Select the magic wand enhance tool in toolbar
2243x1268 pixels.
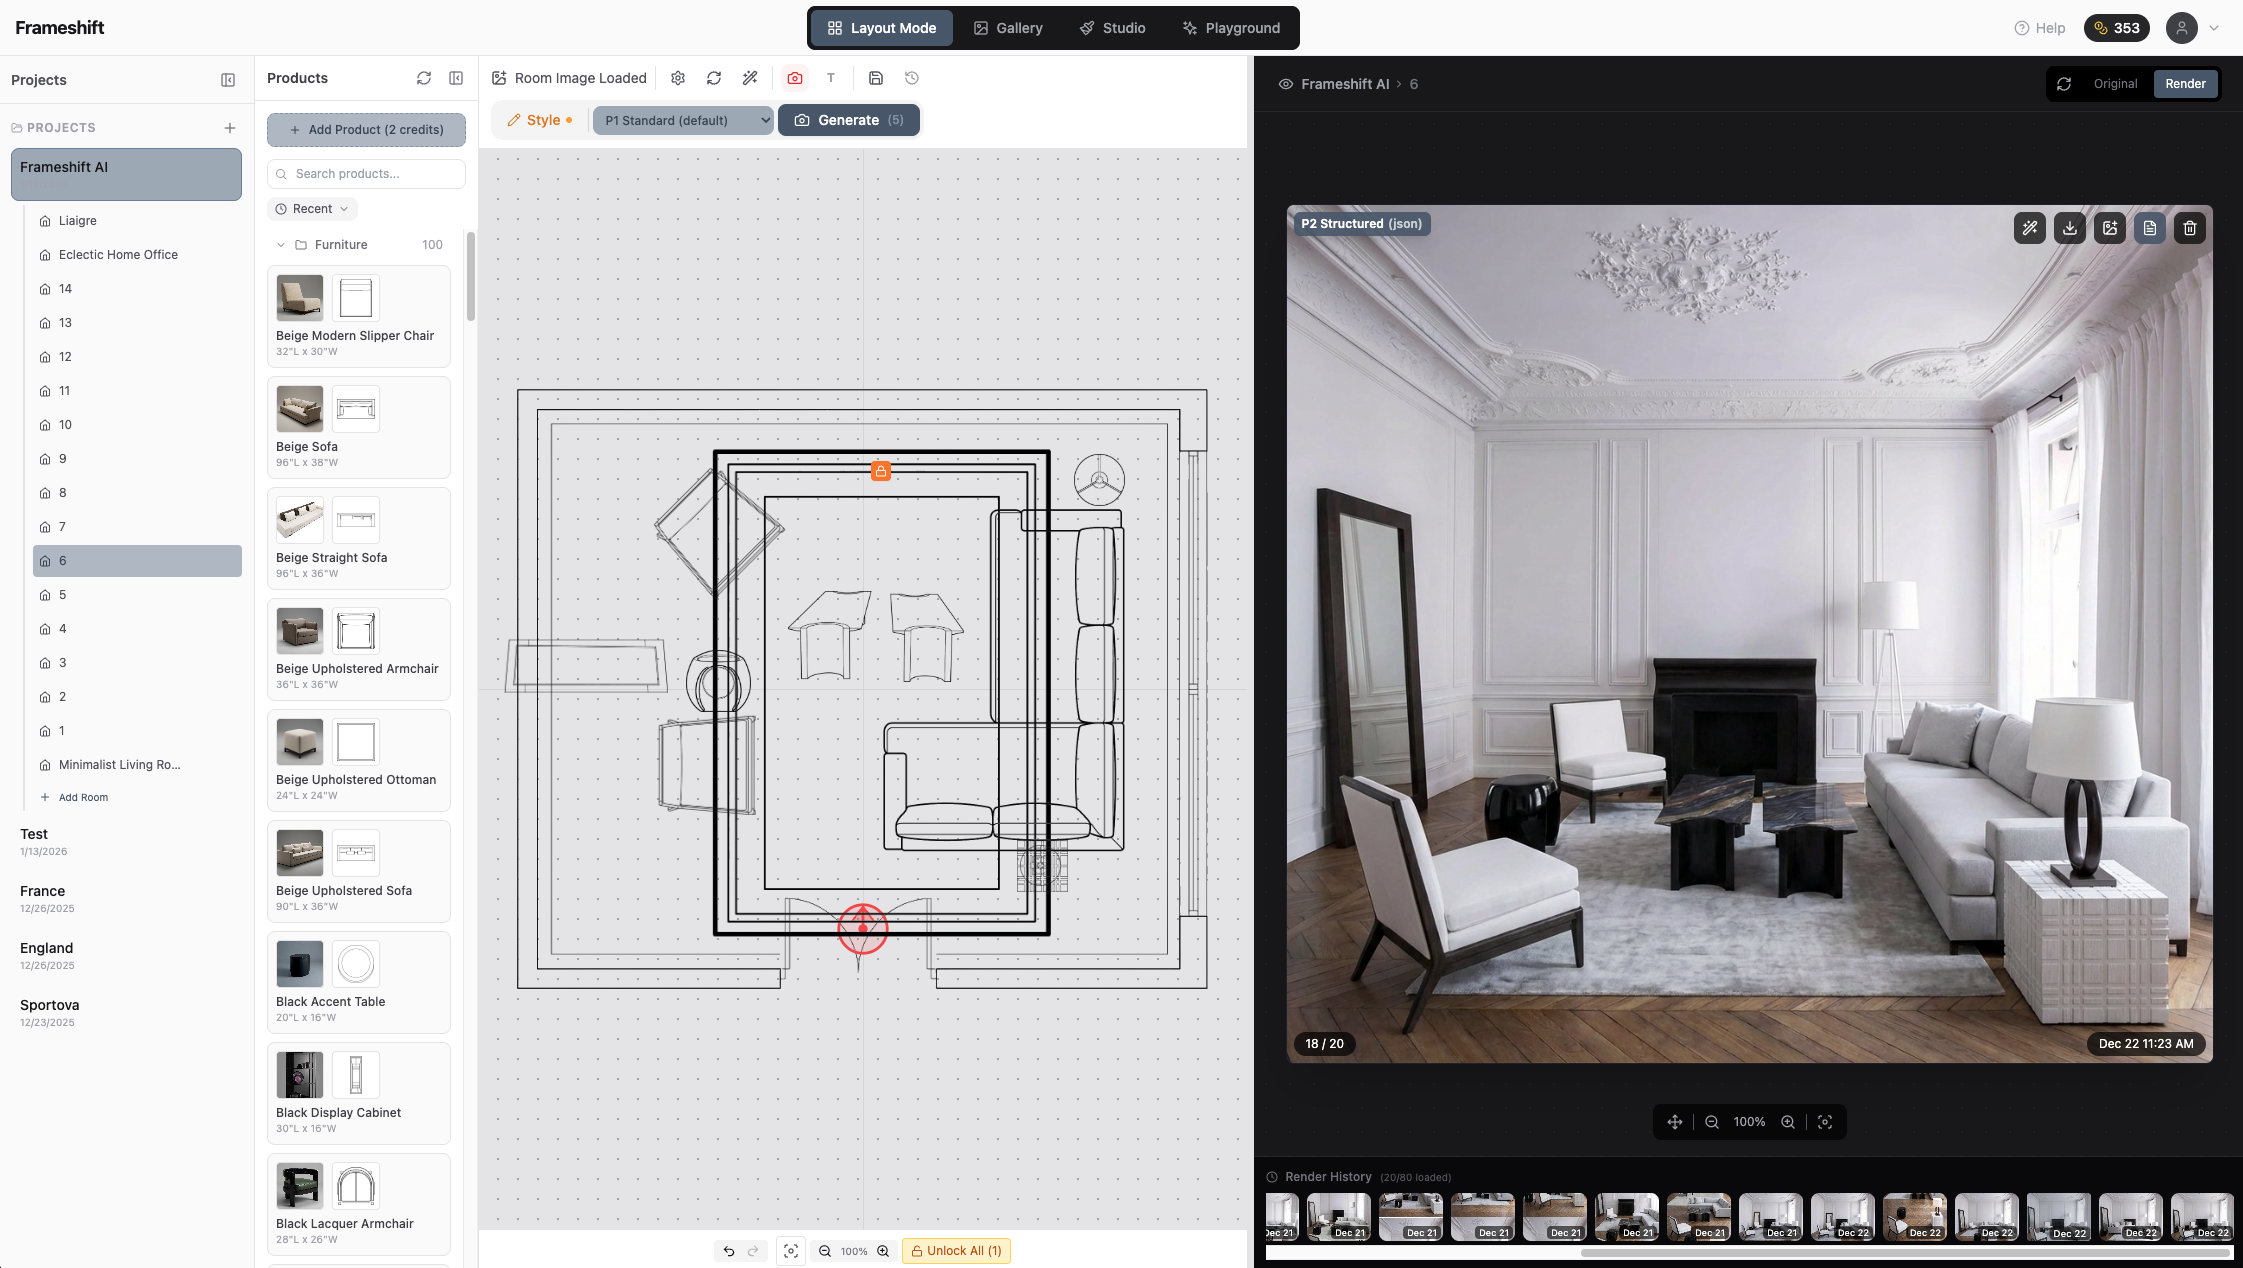[750, 77]
